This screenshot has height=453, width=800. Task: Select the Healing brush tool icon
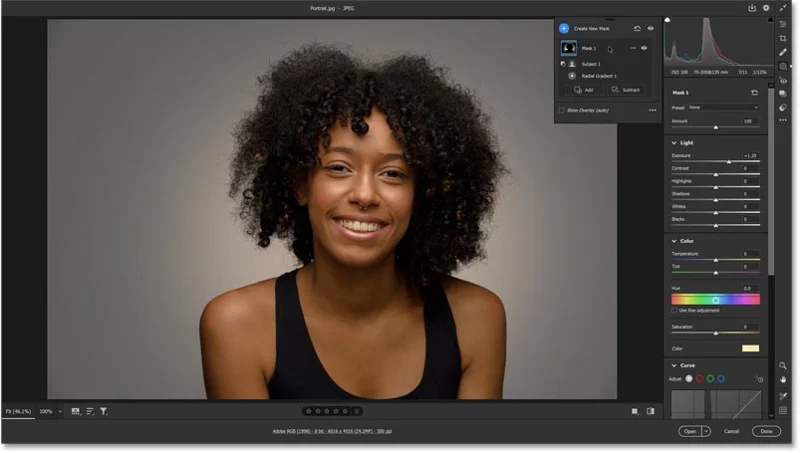coord(783,52)
